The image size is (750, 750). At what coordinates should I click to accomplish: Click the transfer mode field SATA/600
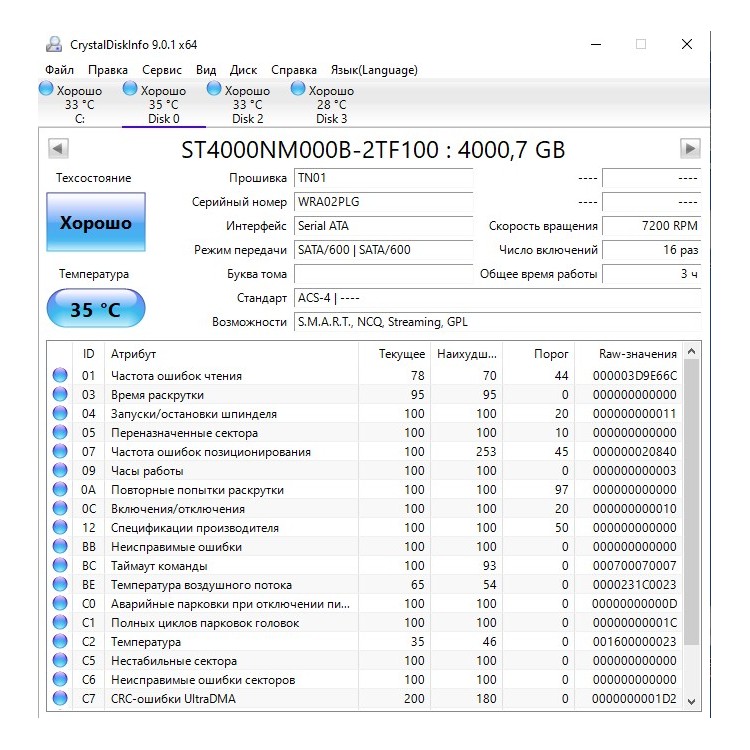point(384,250)
